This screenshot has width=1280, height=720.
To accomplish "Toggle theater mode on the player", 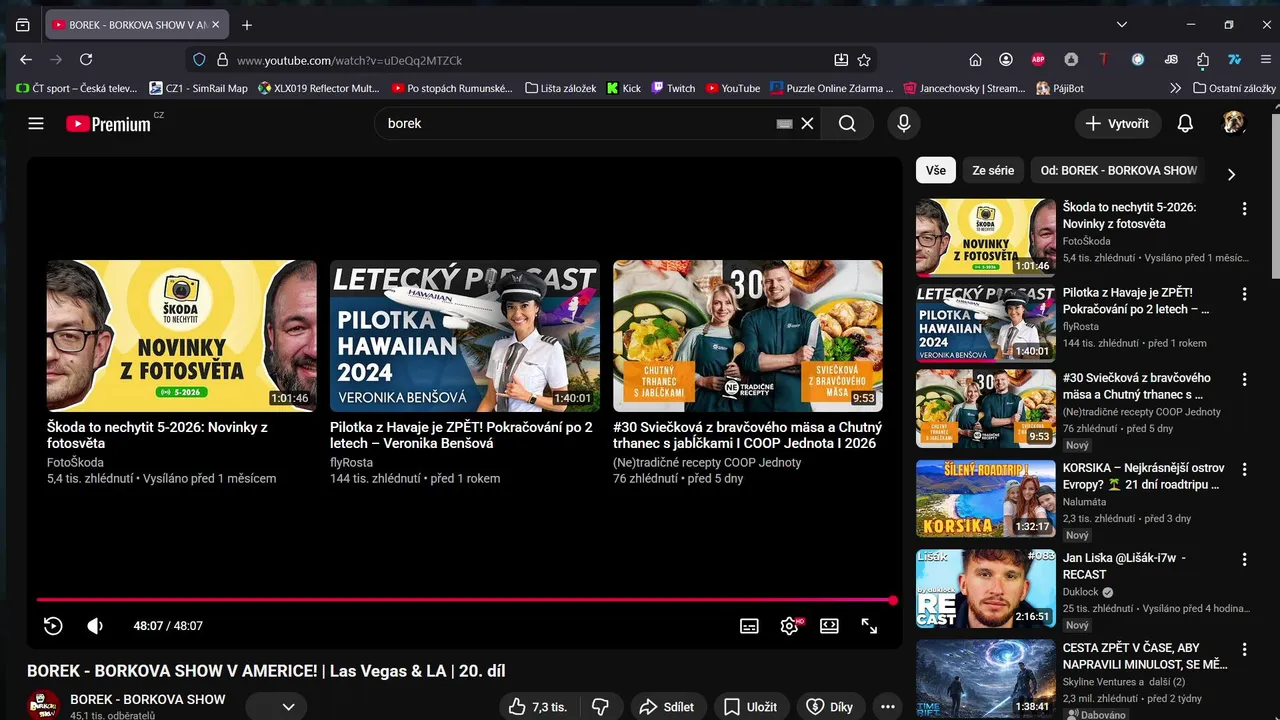I will [829, 626].
